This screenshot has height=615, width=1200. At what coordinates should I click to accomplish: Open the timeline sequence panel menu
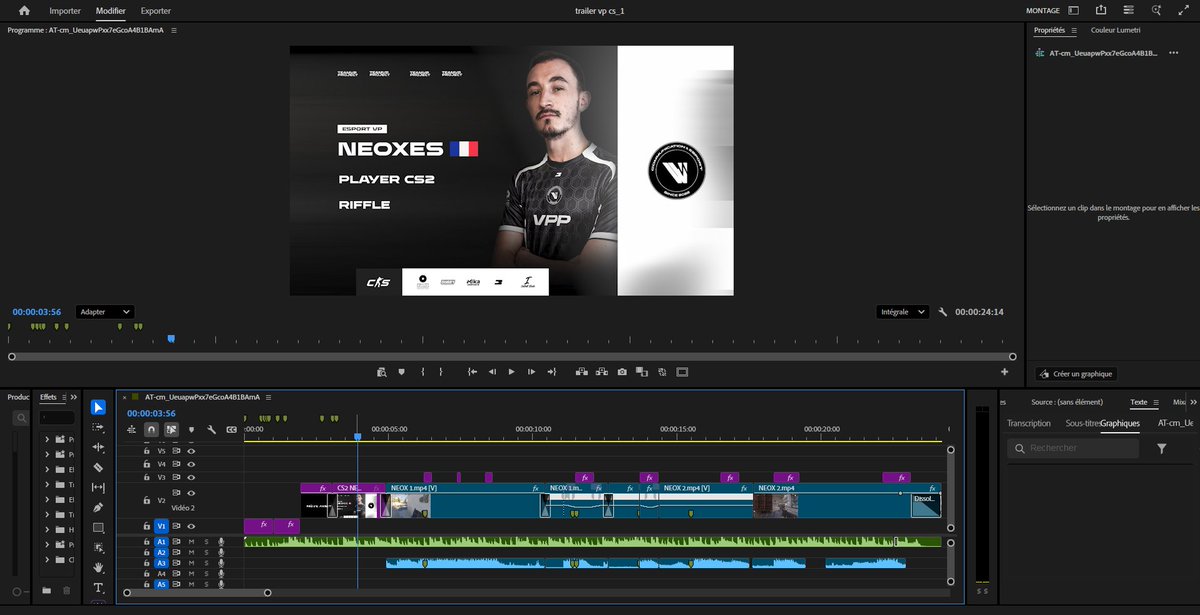(x=269, y=396)
